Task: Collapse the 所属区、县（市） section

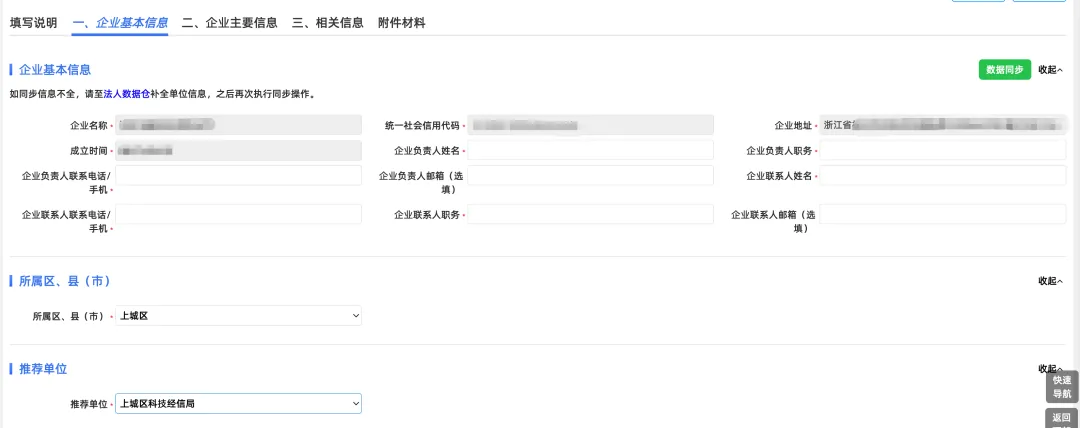Action: 1050,281
